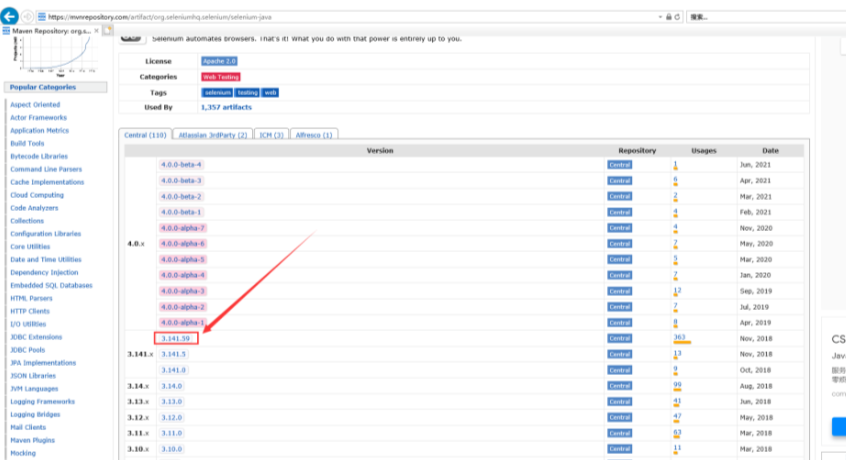The height and width of the screenshot is (460, 846).
Task: Open a new browser tab button
Action: tap(108, 31)
